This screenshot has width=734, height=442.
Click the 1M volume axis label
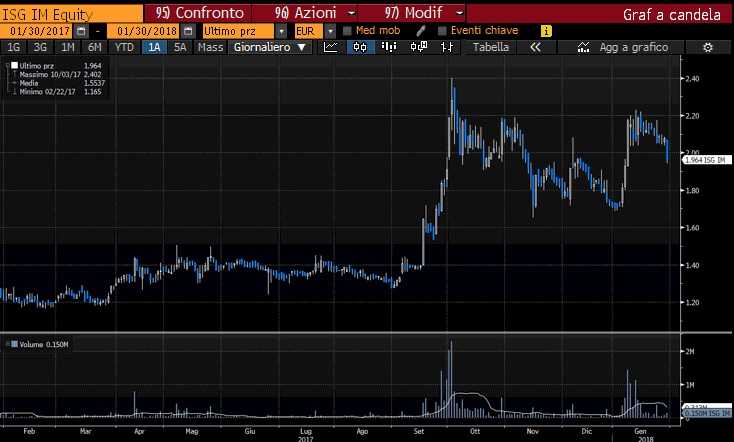point(690,385)
